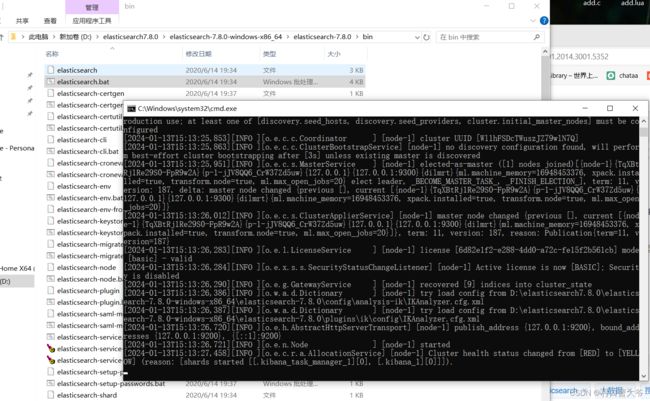Click the elasticsearch-cli file icon
The height and width of the screenshot is (401, 650).
51,139
